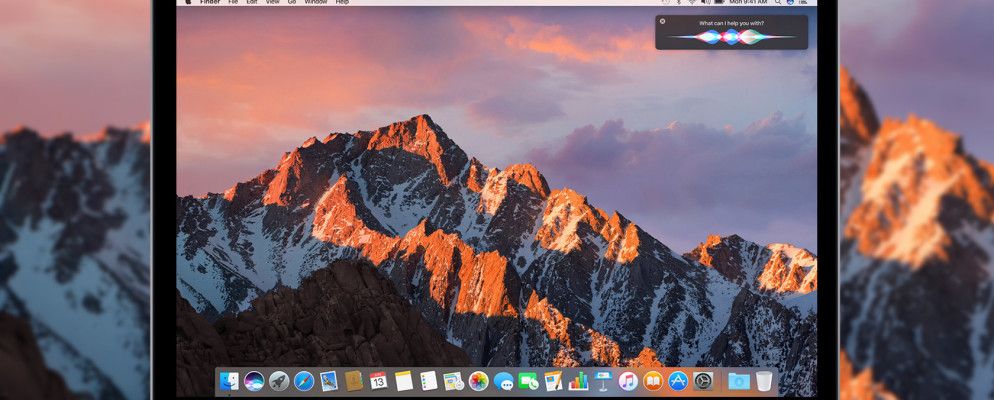Open Messages blue speech bubble icon

pyautogui.click(x=503, y=381)
